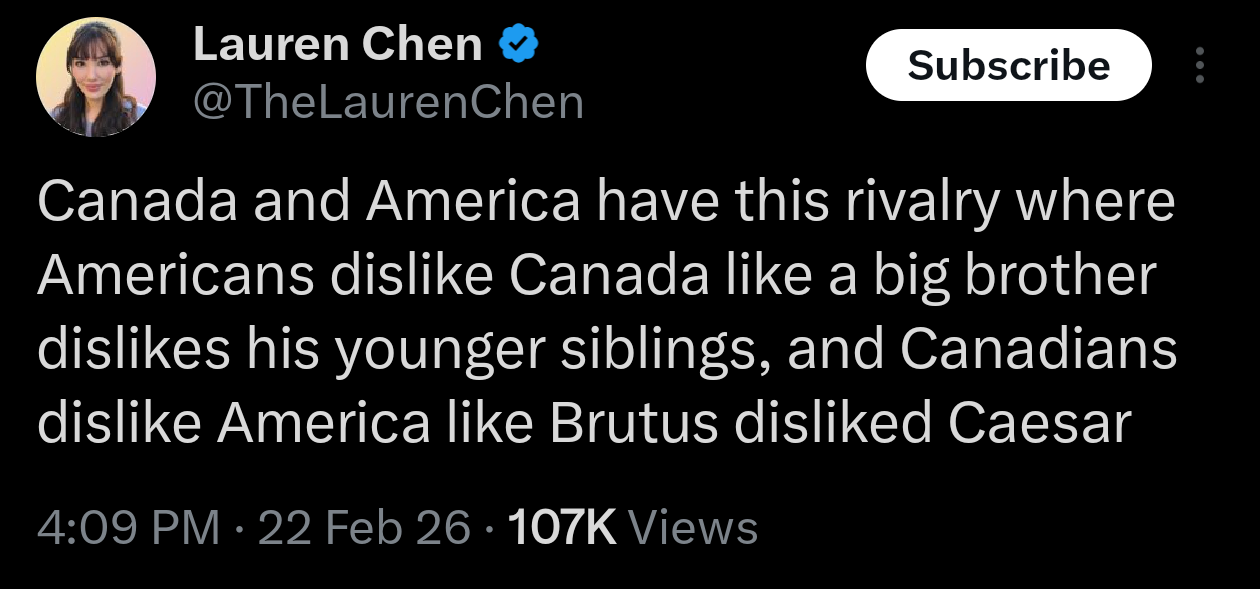This screenshot has width=1260, height=589.
Task: Click the 107K view count number
Action: pos(562,527)
